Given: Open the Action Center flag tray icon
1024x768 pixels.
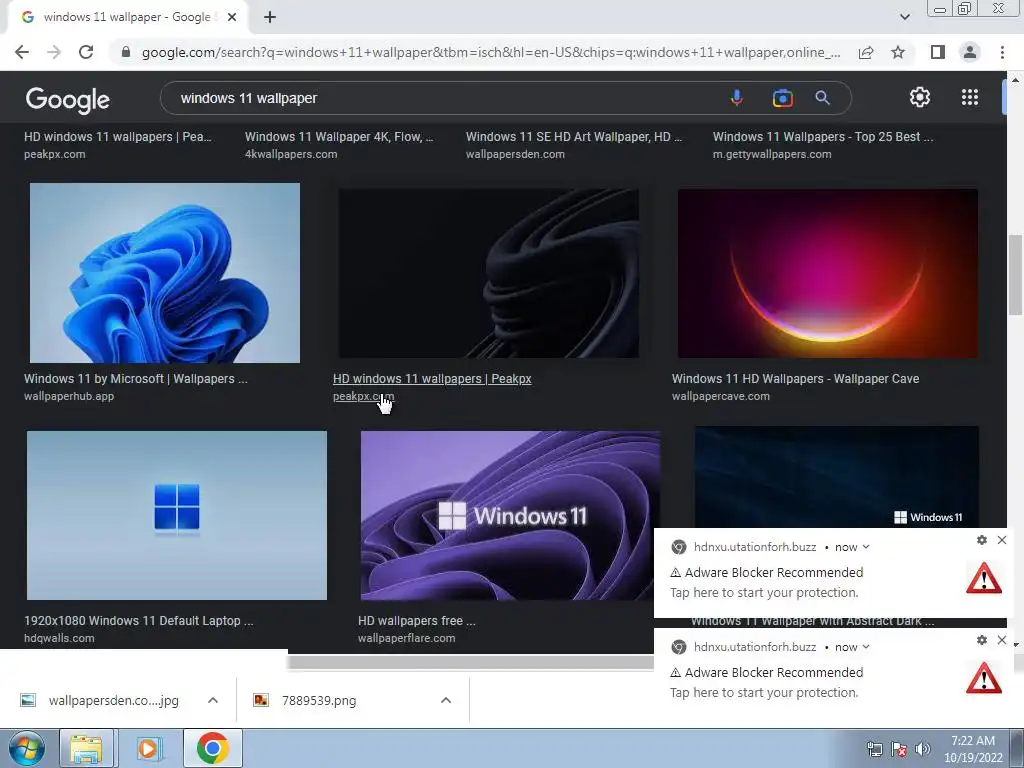Looking at the screenshot, I should pyautogui.click(x=899, y=749).
